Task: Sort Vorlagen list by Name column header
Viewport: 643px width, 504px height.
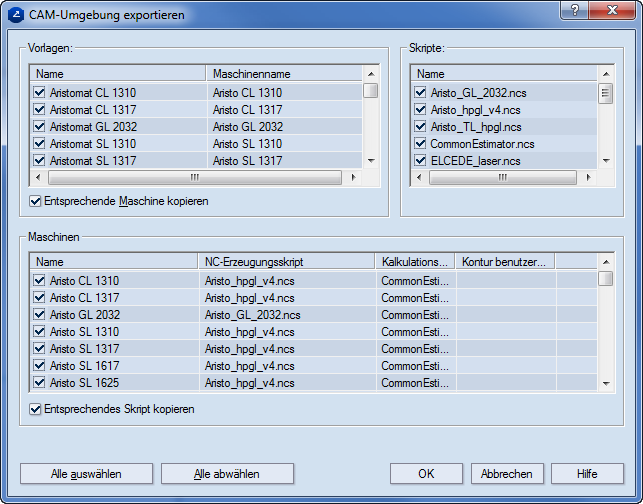Action: coord(118,74)
